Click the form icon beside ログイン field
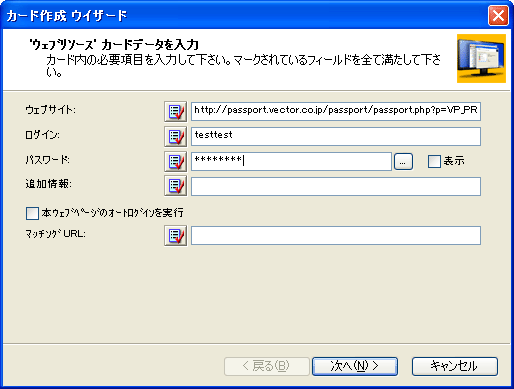 pos(176,136)
